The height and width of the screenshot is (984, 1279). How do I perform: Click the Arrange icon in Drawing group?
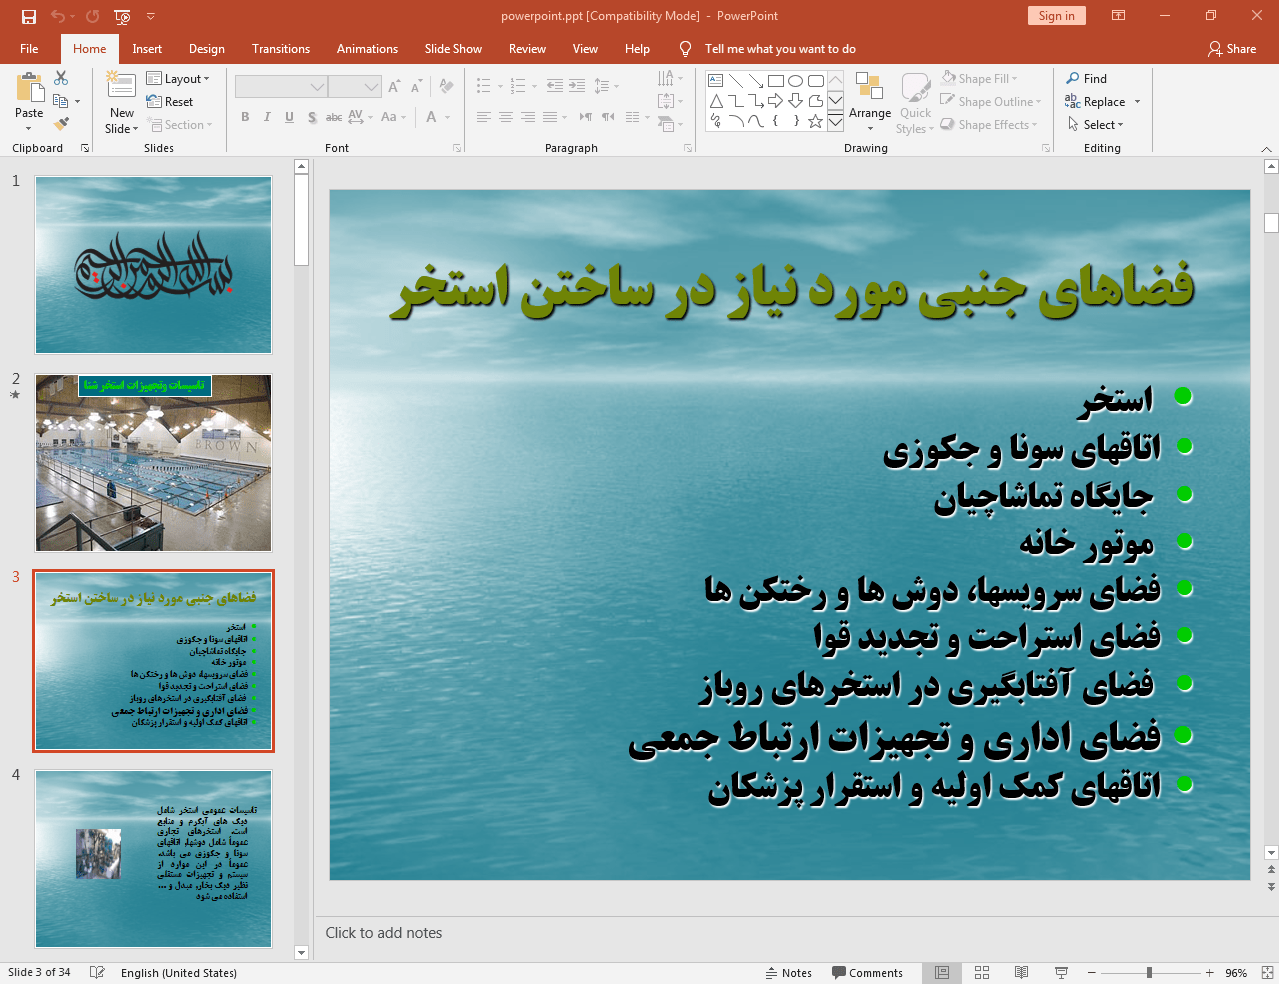click(x=869, y=101)
